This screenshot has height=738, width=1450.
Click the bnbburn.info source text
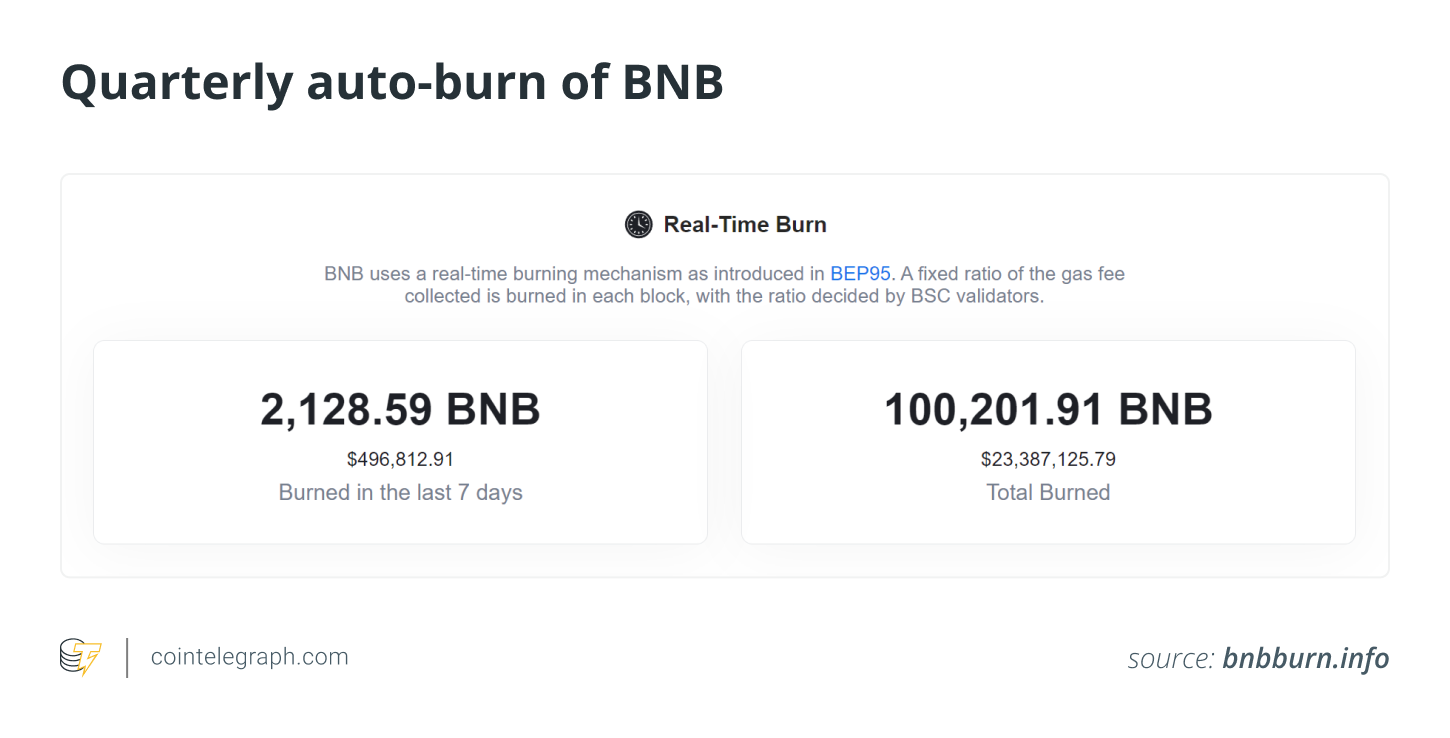point(1305,658)
